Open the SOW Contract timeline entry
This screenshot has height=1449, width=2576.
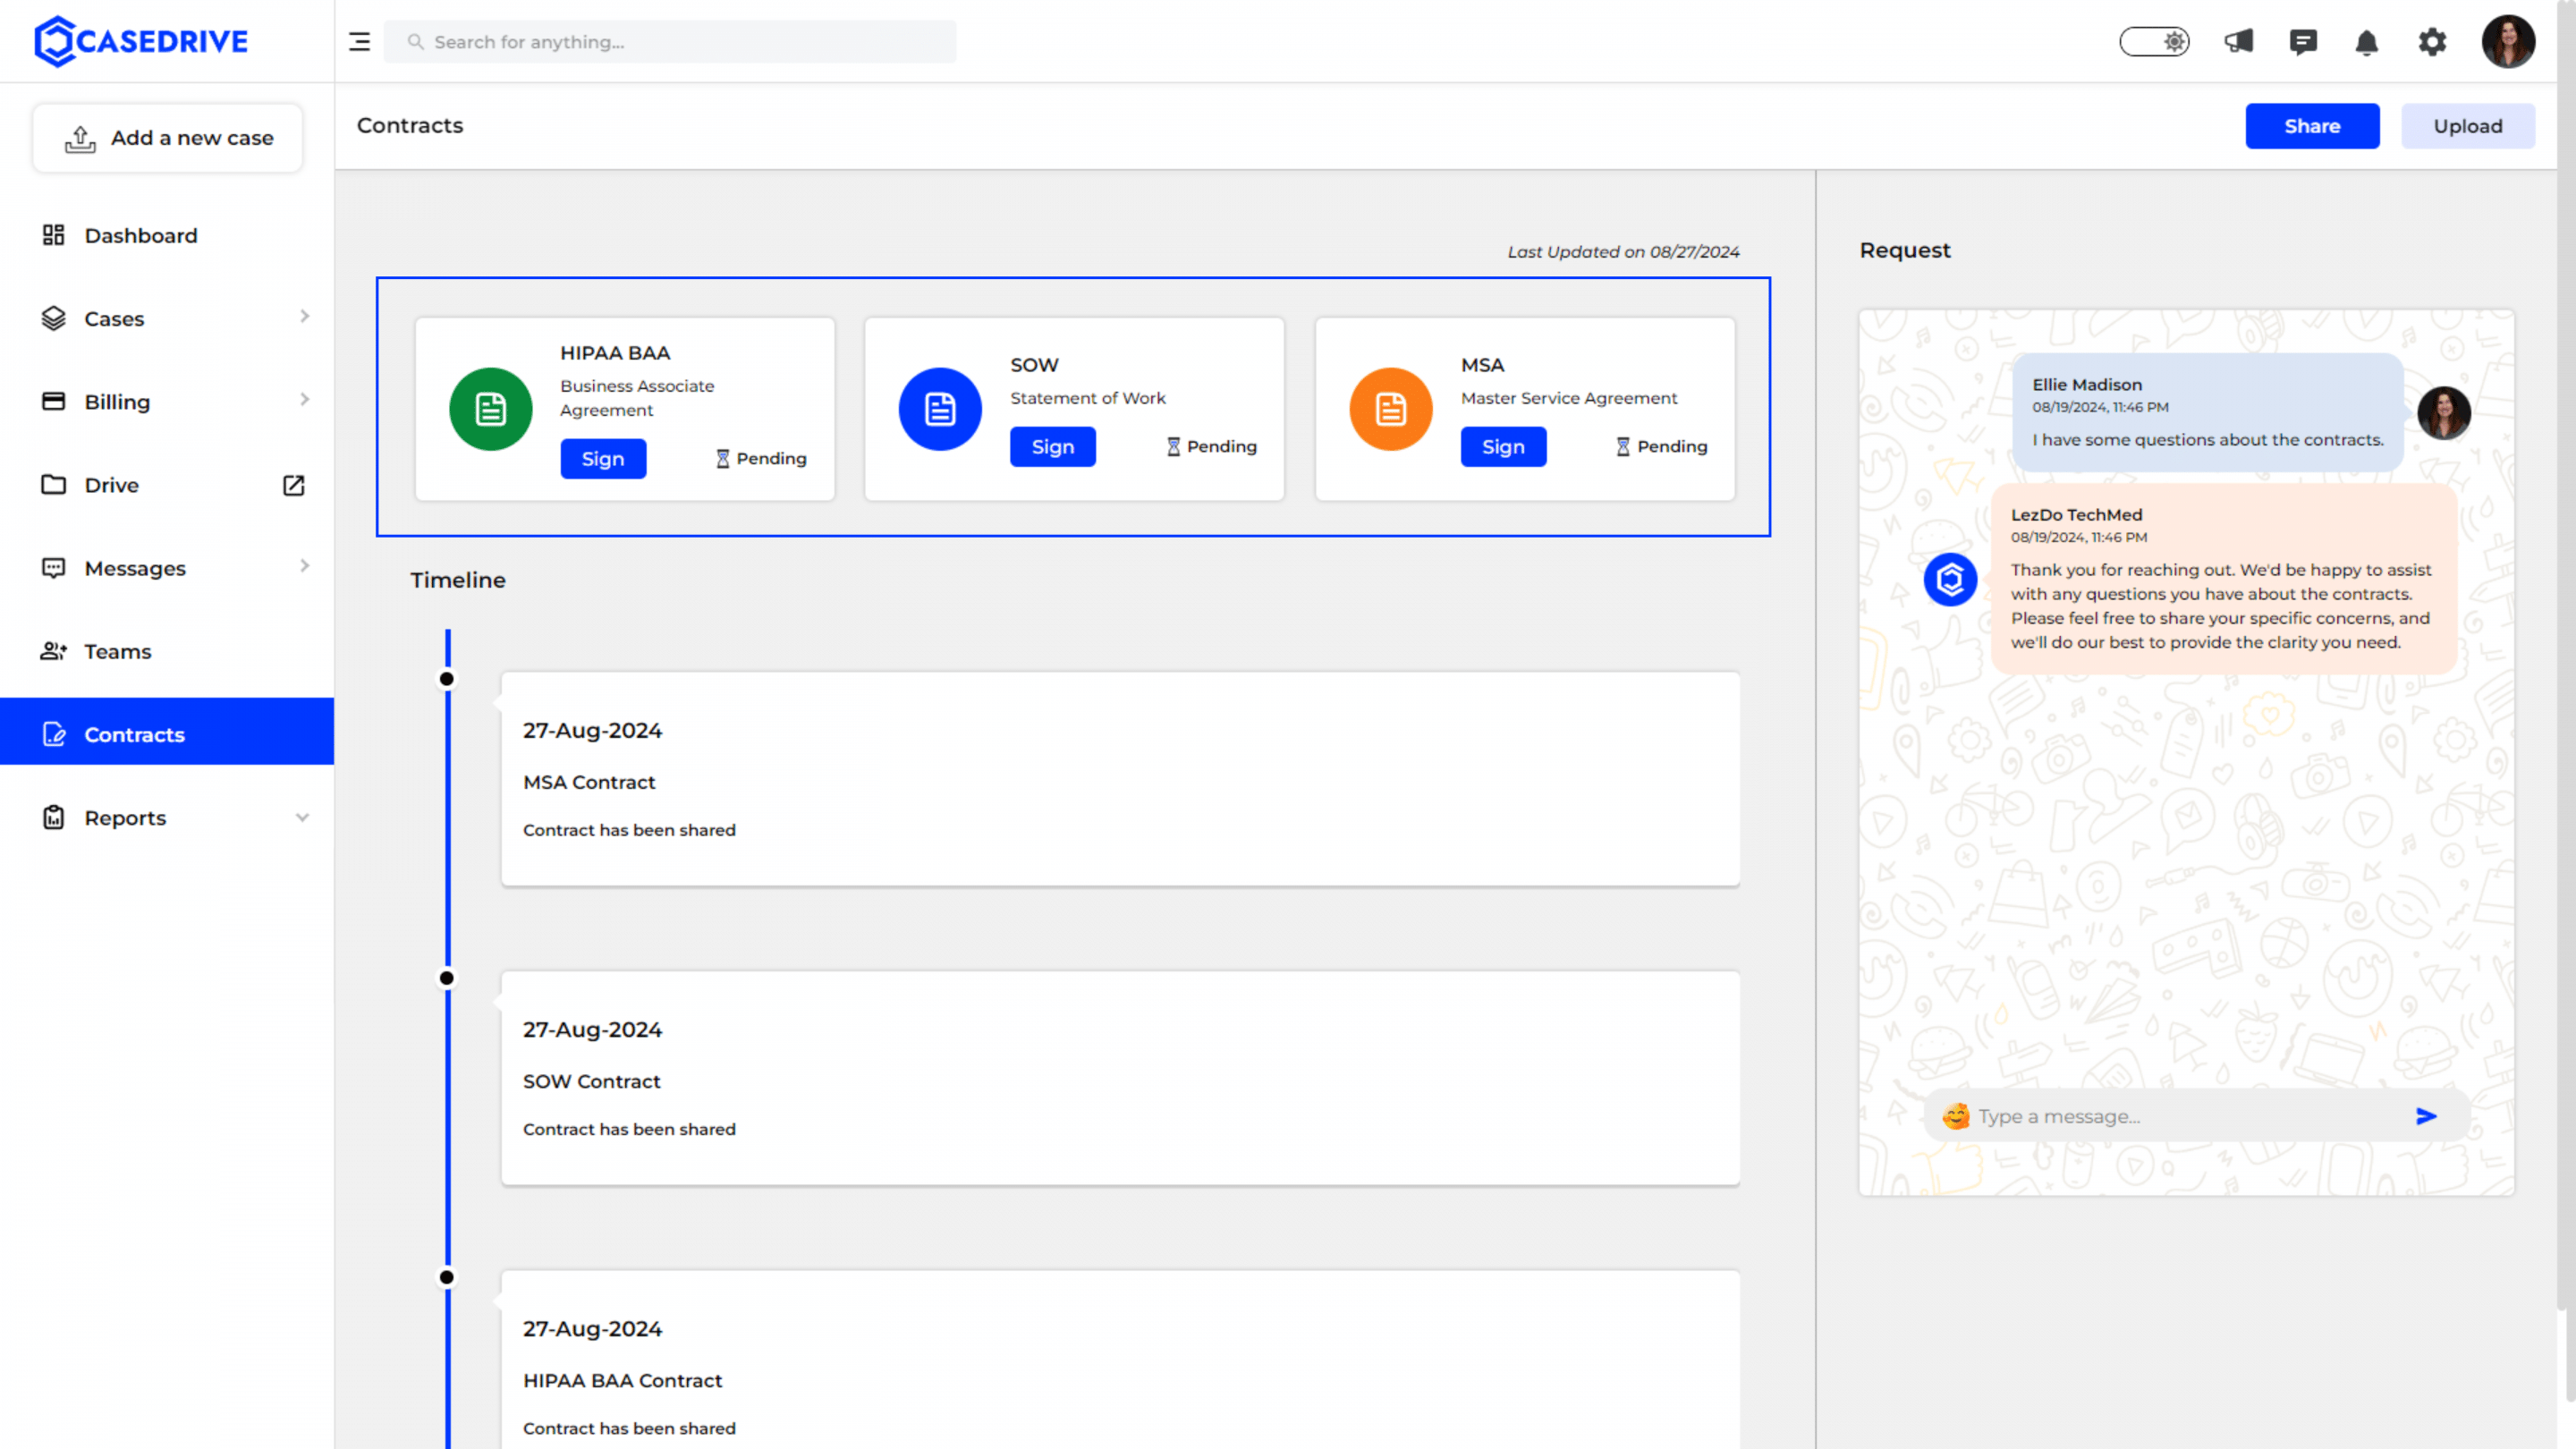click(x=1120, y=1078)
